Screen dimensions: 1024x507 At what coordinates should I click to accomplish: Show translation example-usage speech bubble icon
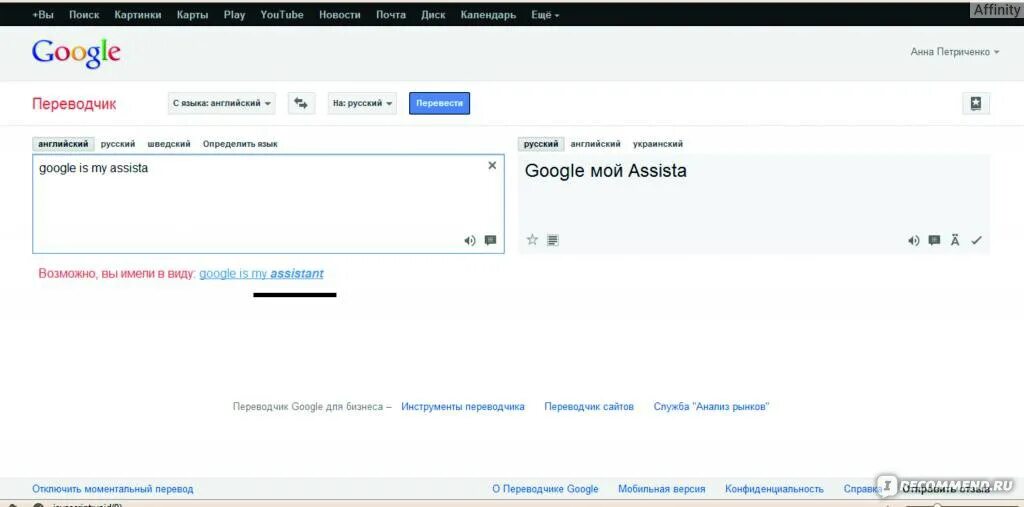click(x=935, y=240)
